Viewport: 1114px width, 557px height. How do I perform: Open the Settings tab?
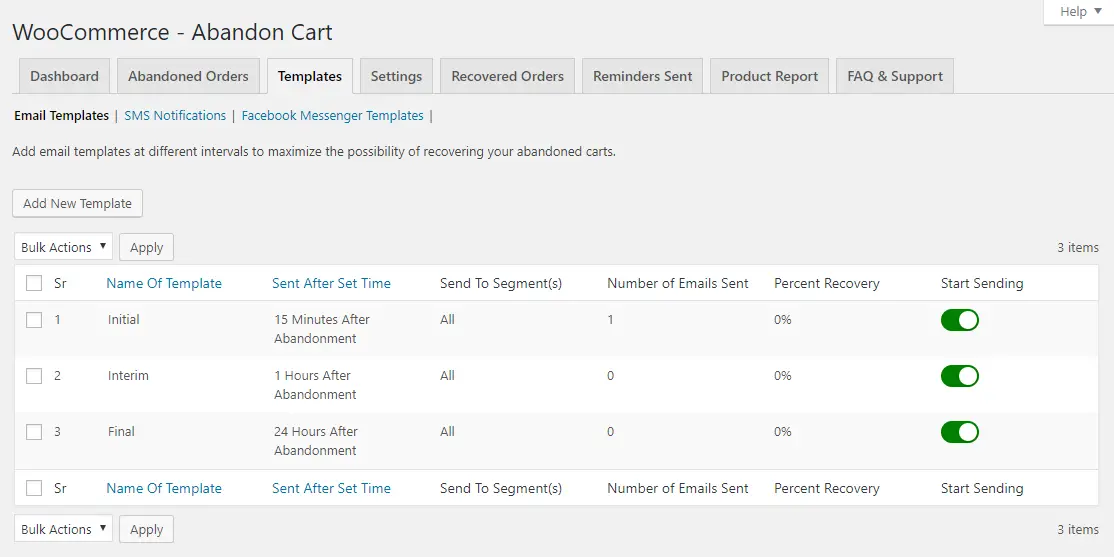pos(396,76)
